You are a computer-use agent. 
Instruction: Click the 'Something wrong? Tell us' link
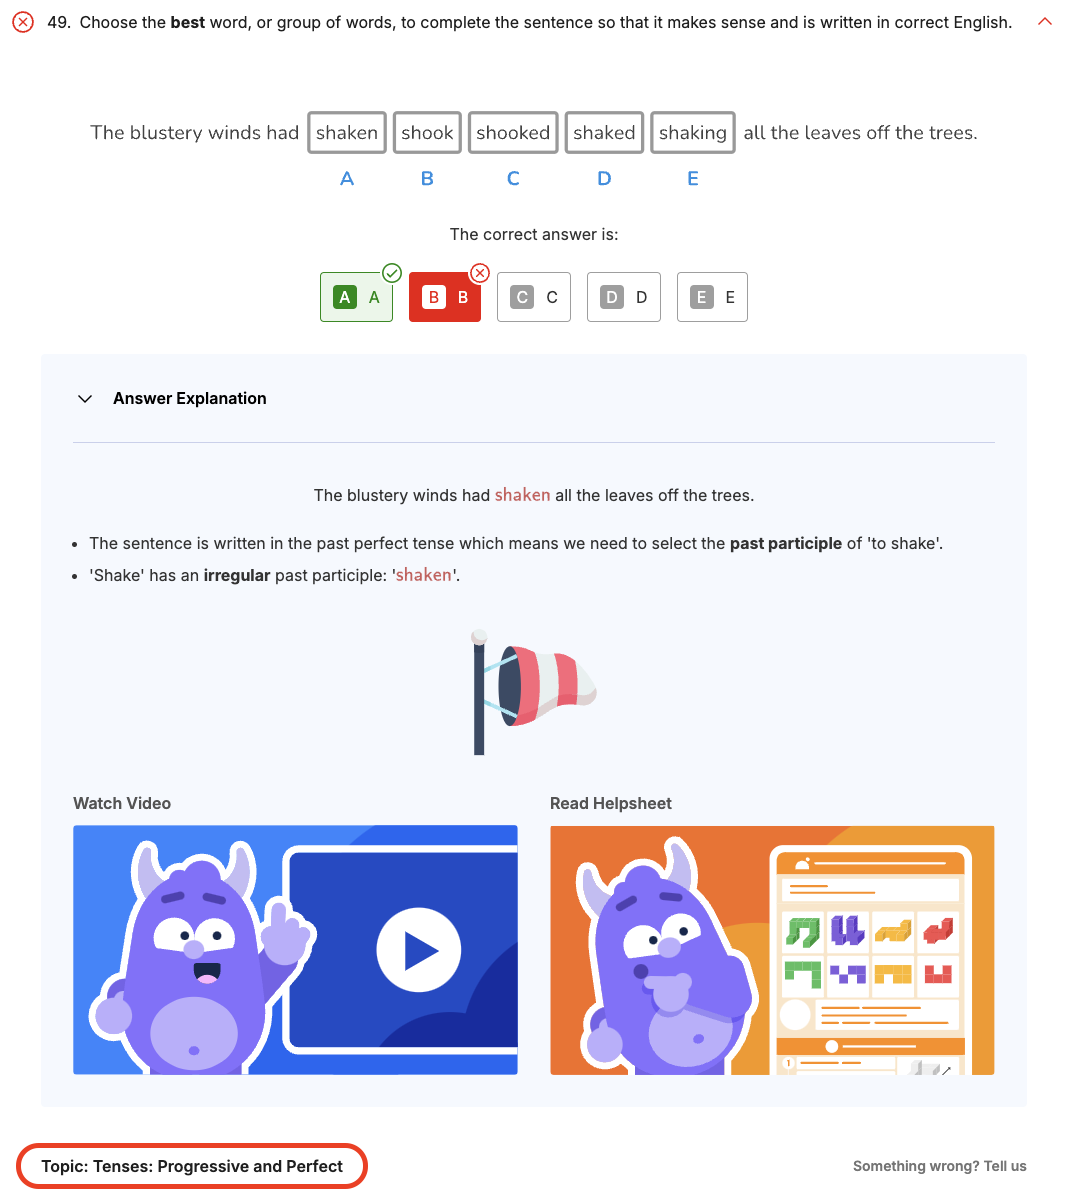[940, 1166]
